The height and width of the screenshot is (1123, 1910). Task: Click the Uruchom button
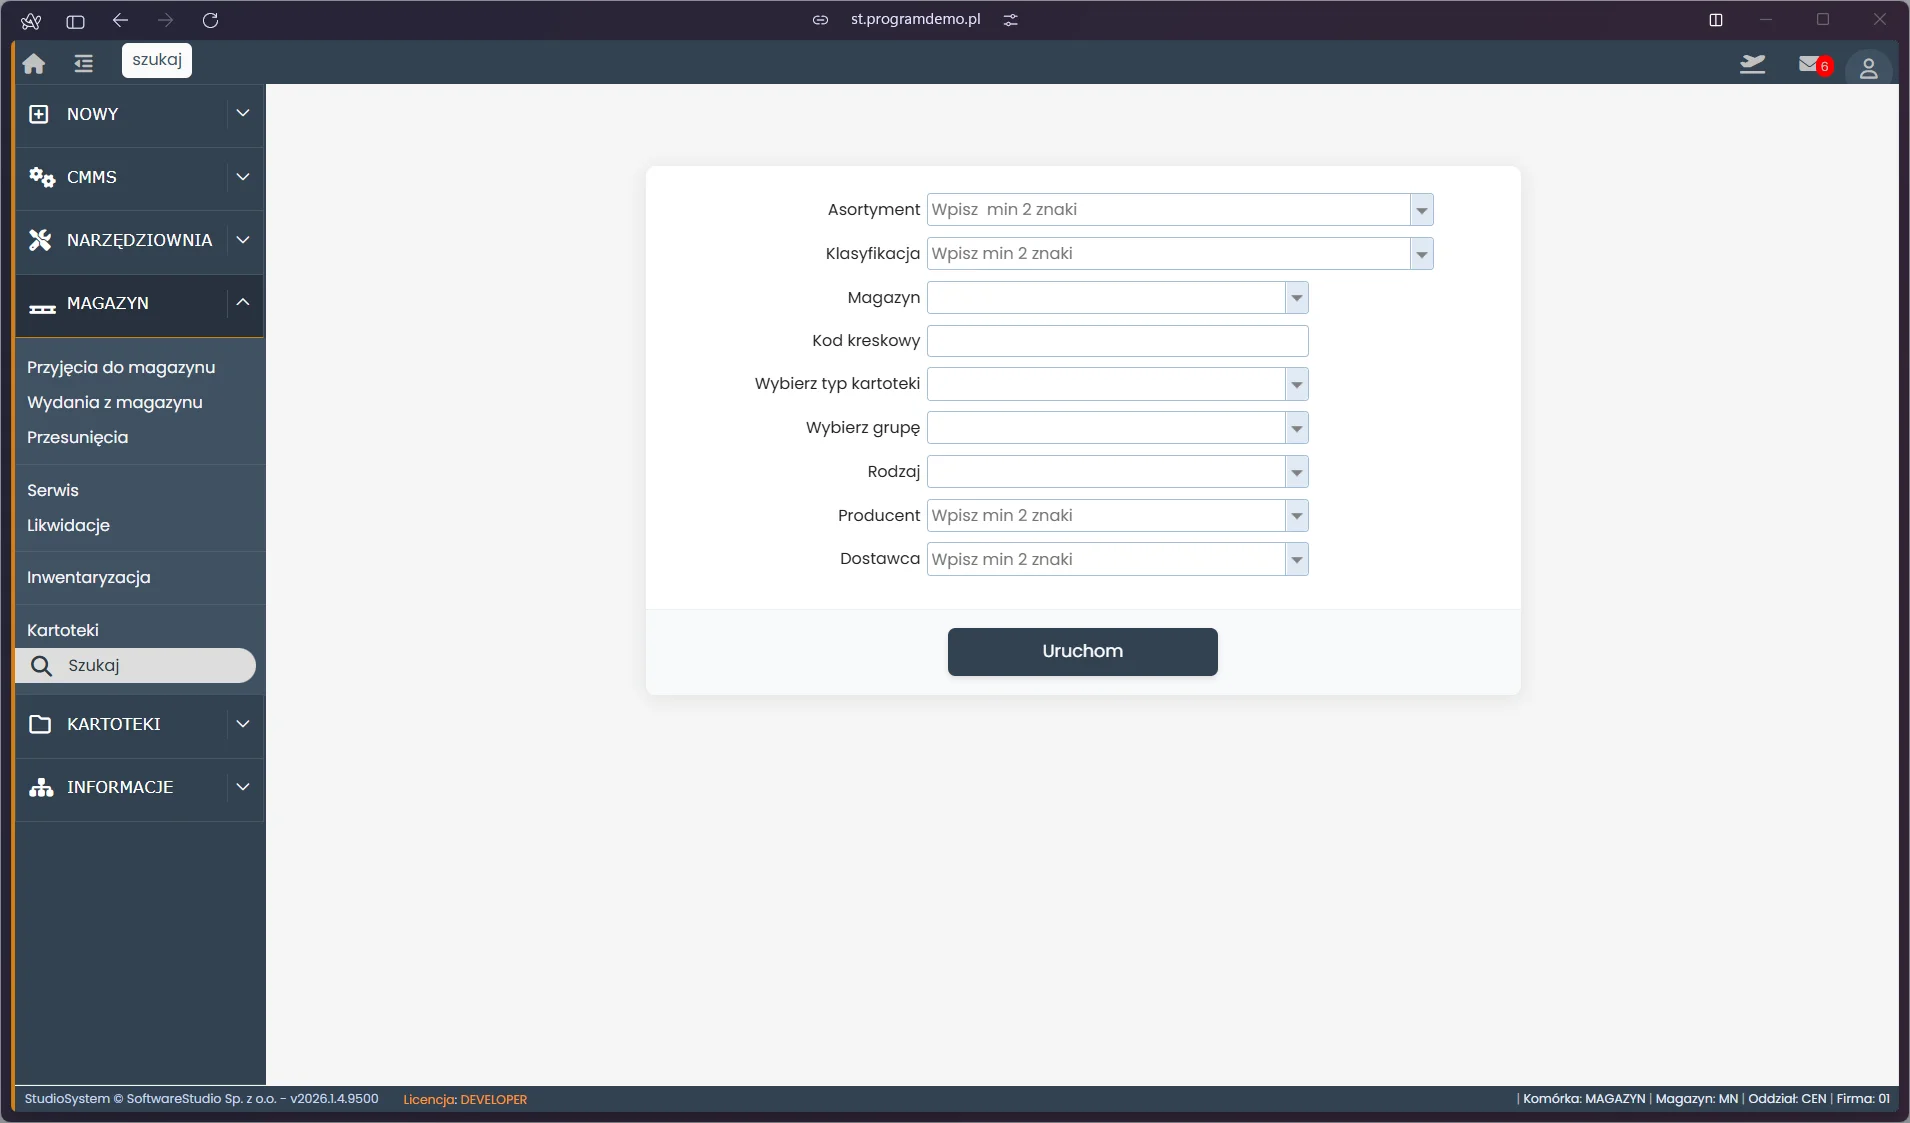click(1082, 652)
